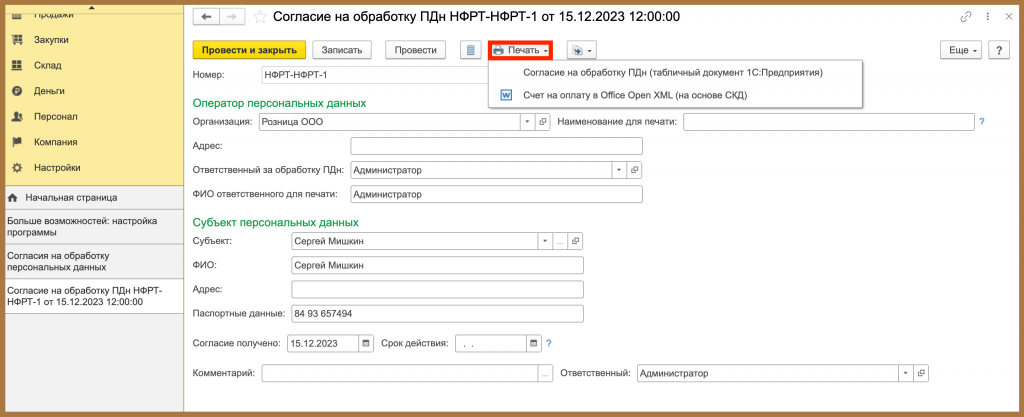The image size is (1024, 417).
Task: Click ФИО ответственного для печати field
Action: (496, 194)
